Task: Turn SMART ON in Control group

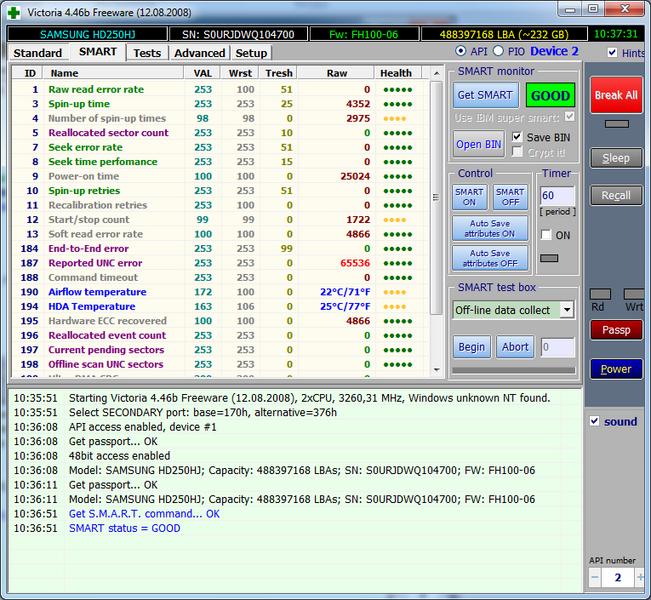Action: tap(470, 197)
